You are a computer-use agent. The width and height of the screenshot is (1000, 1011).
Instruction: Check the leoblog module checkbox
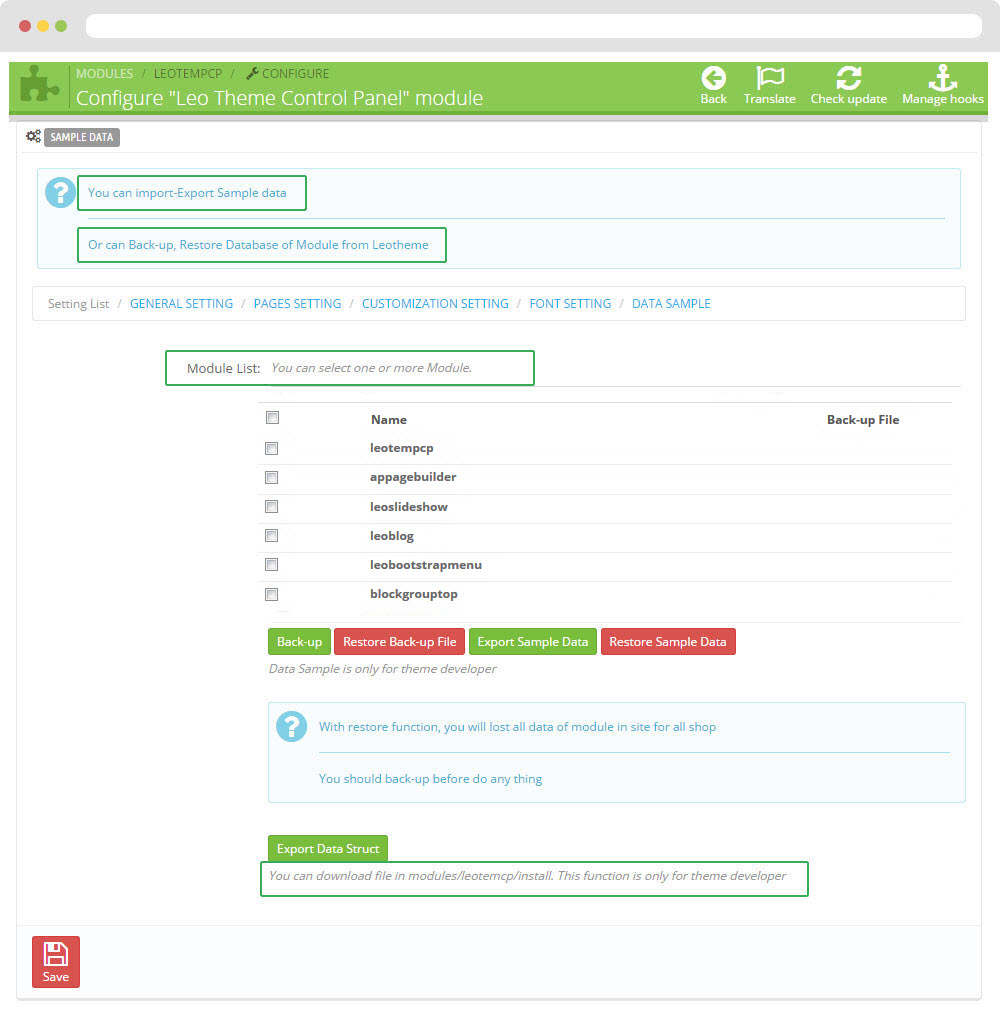tap(271, 535)
